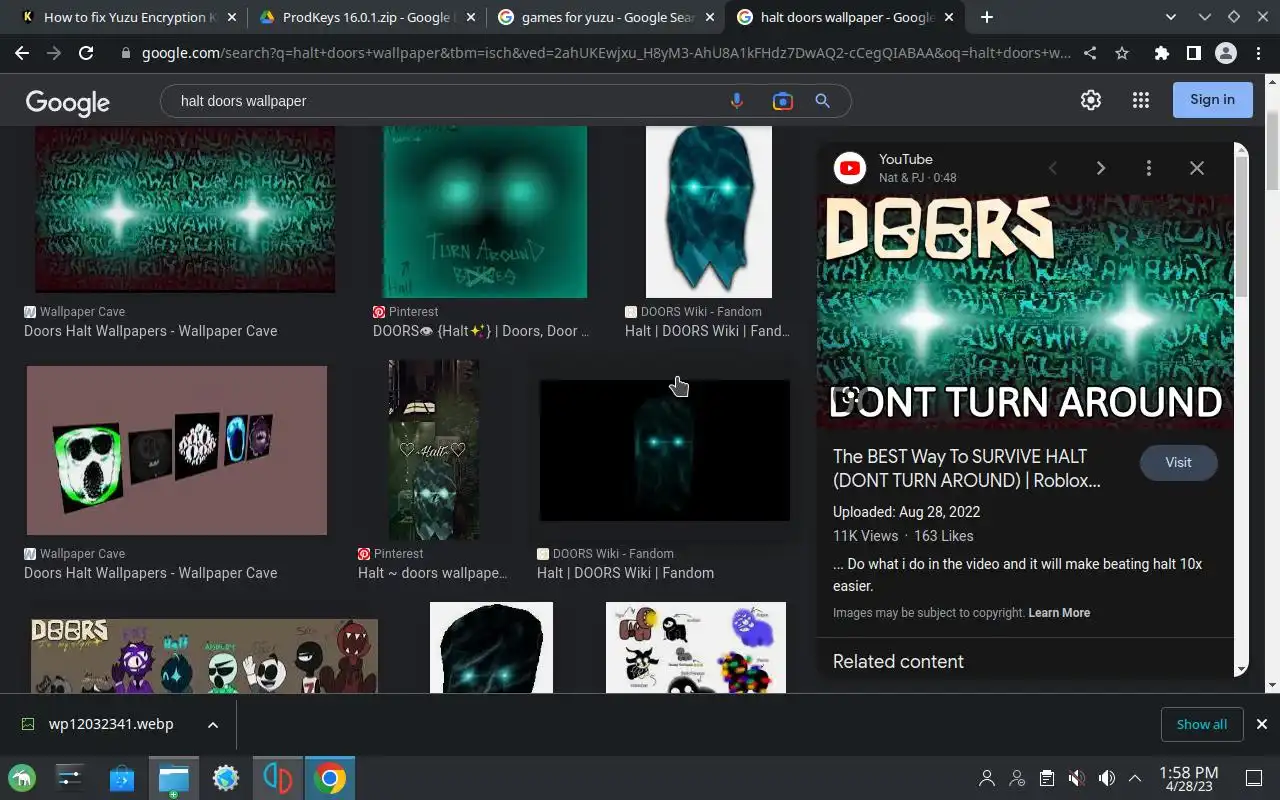This screenshot has width=1280, height=800.
Task: Reload the page with refresh icon
Action: coord(86,54)
